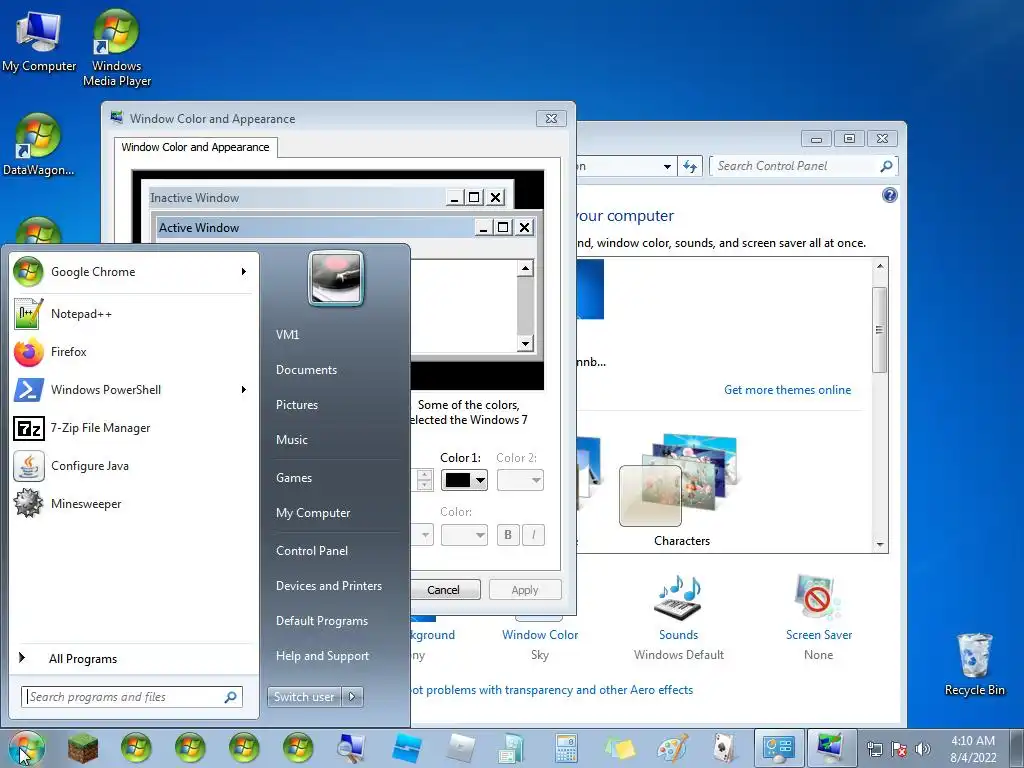Open Action Center flag in system tray

pyautogui.click(x=899, y=749)
